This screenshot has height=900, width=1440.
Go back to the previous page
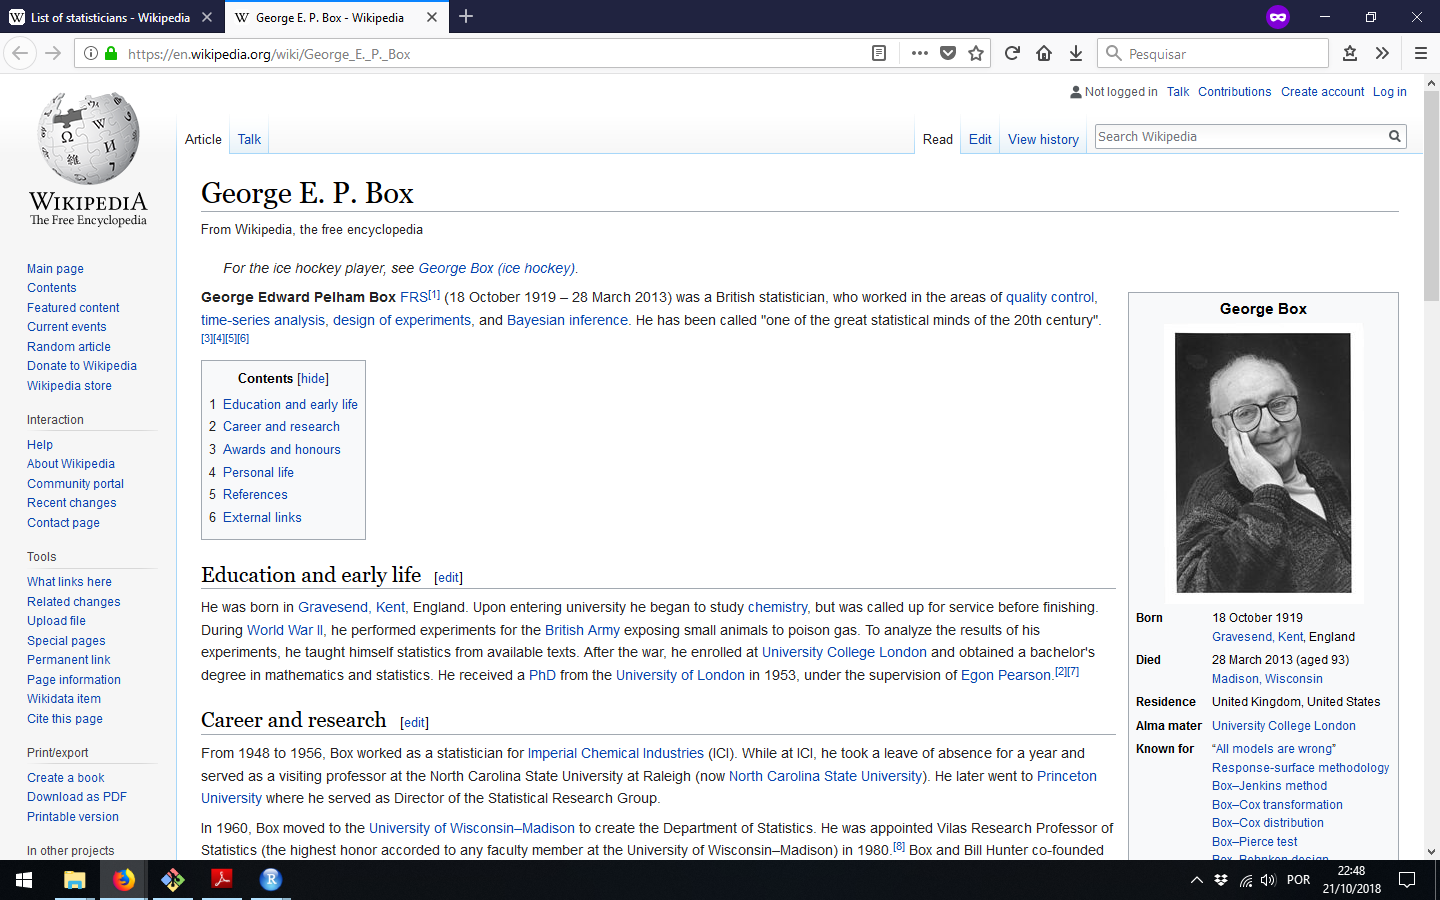(20, 53)
